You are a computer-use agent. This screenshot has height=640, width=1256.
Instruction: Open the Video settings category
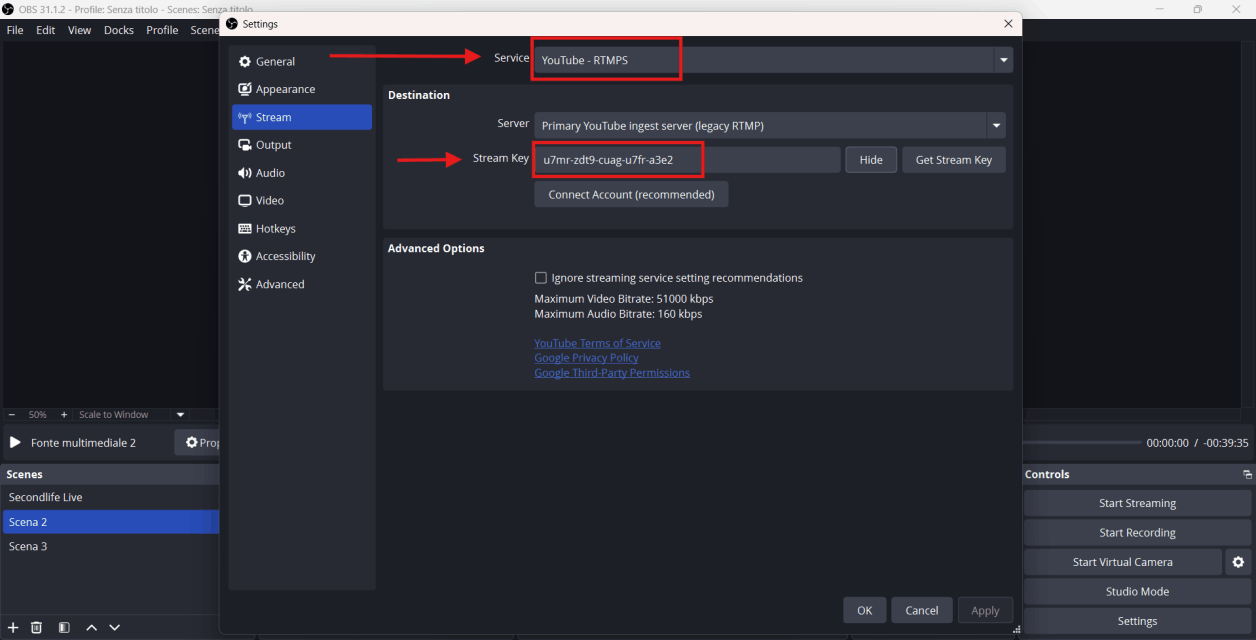click(x=301, y=201)
